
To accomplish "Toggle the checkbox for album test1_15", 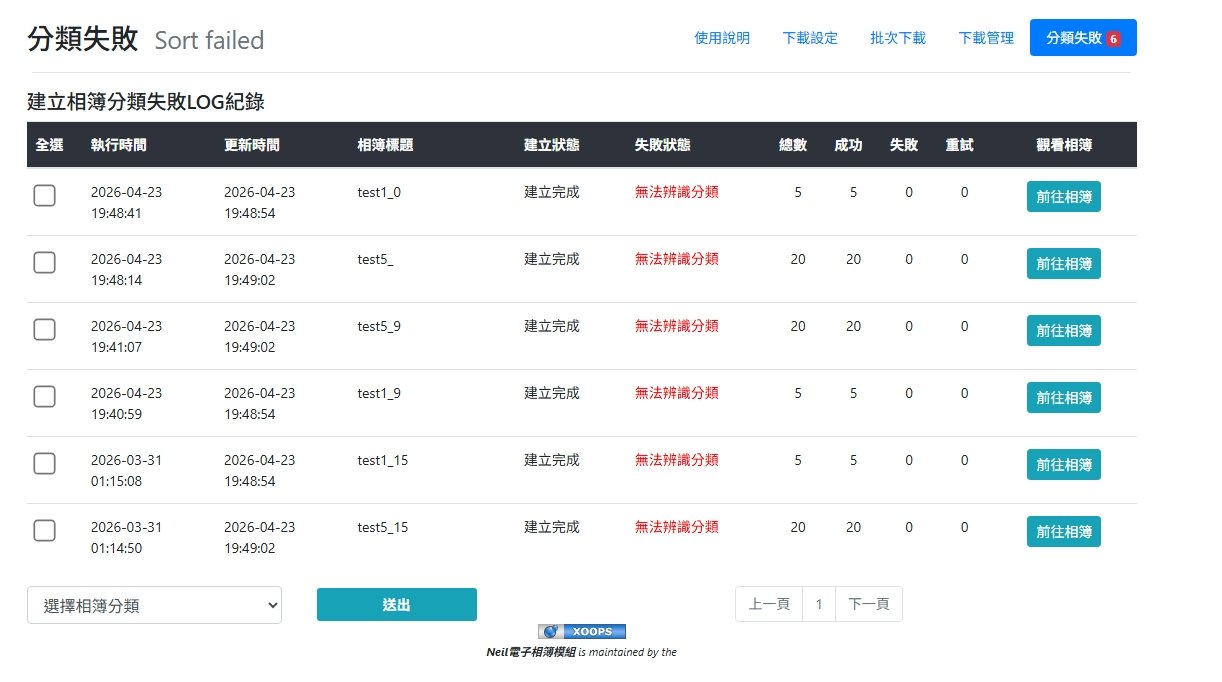I will [44, 464].
